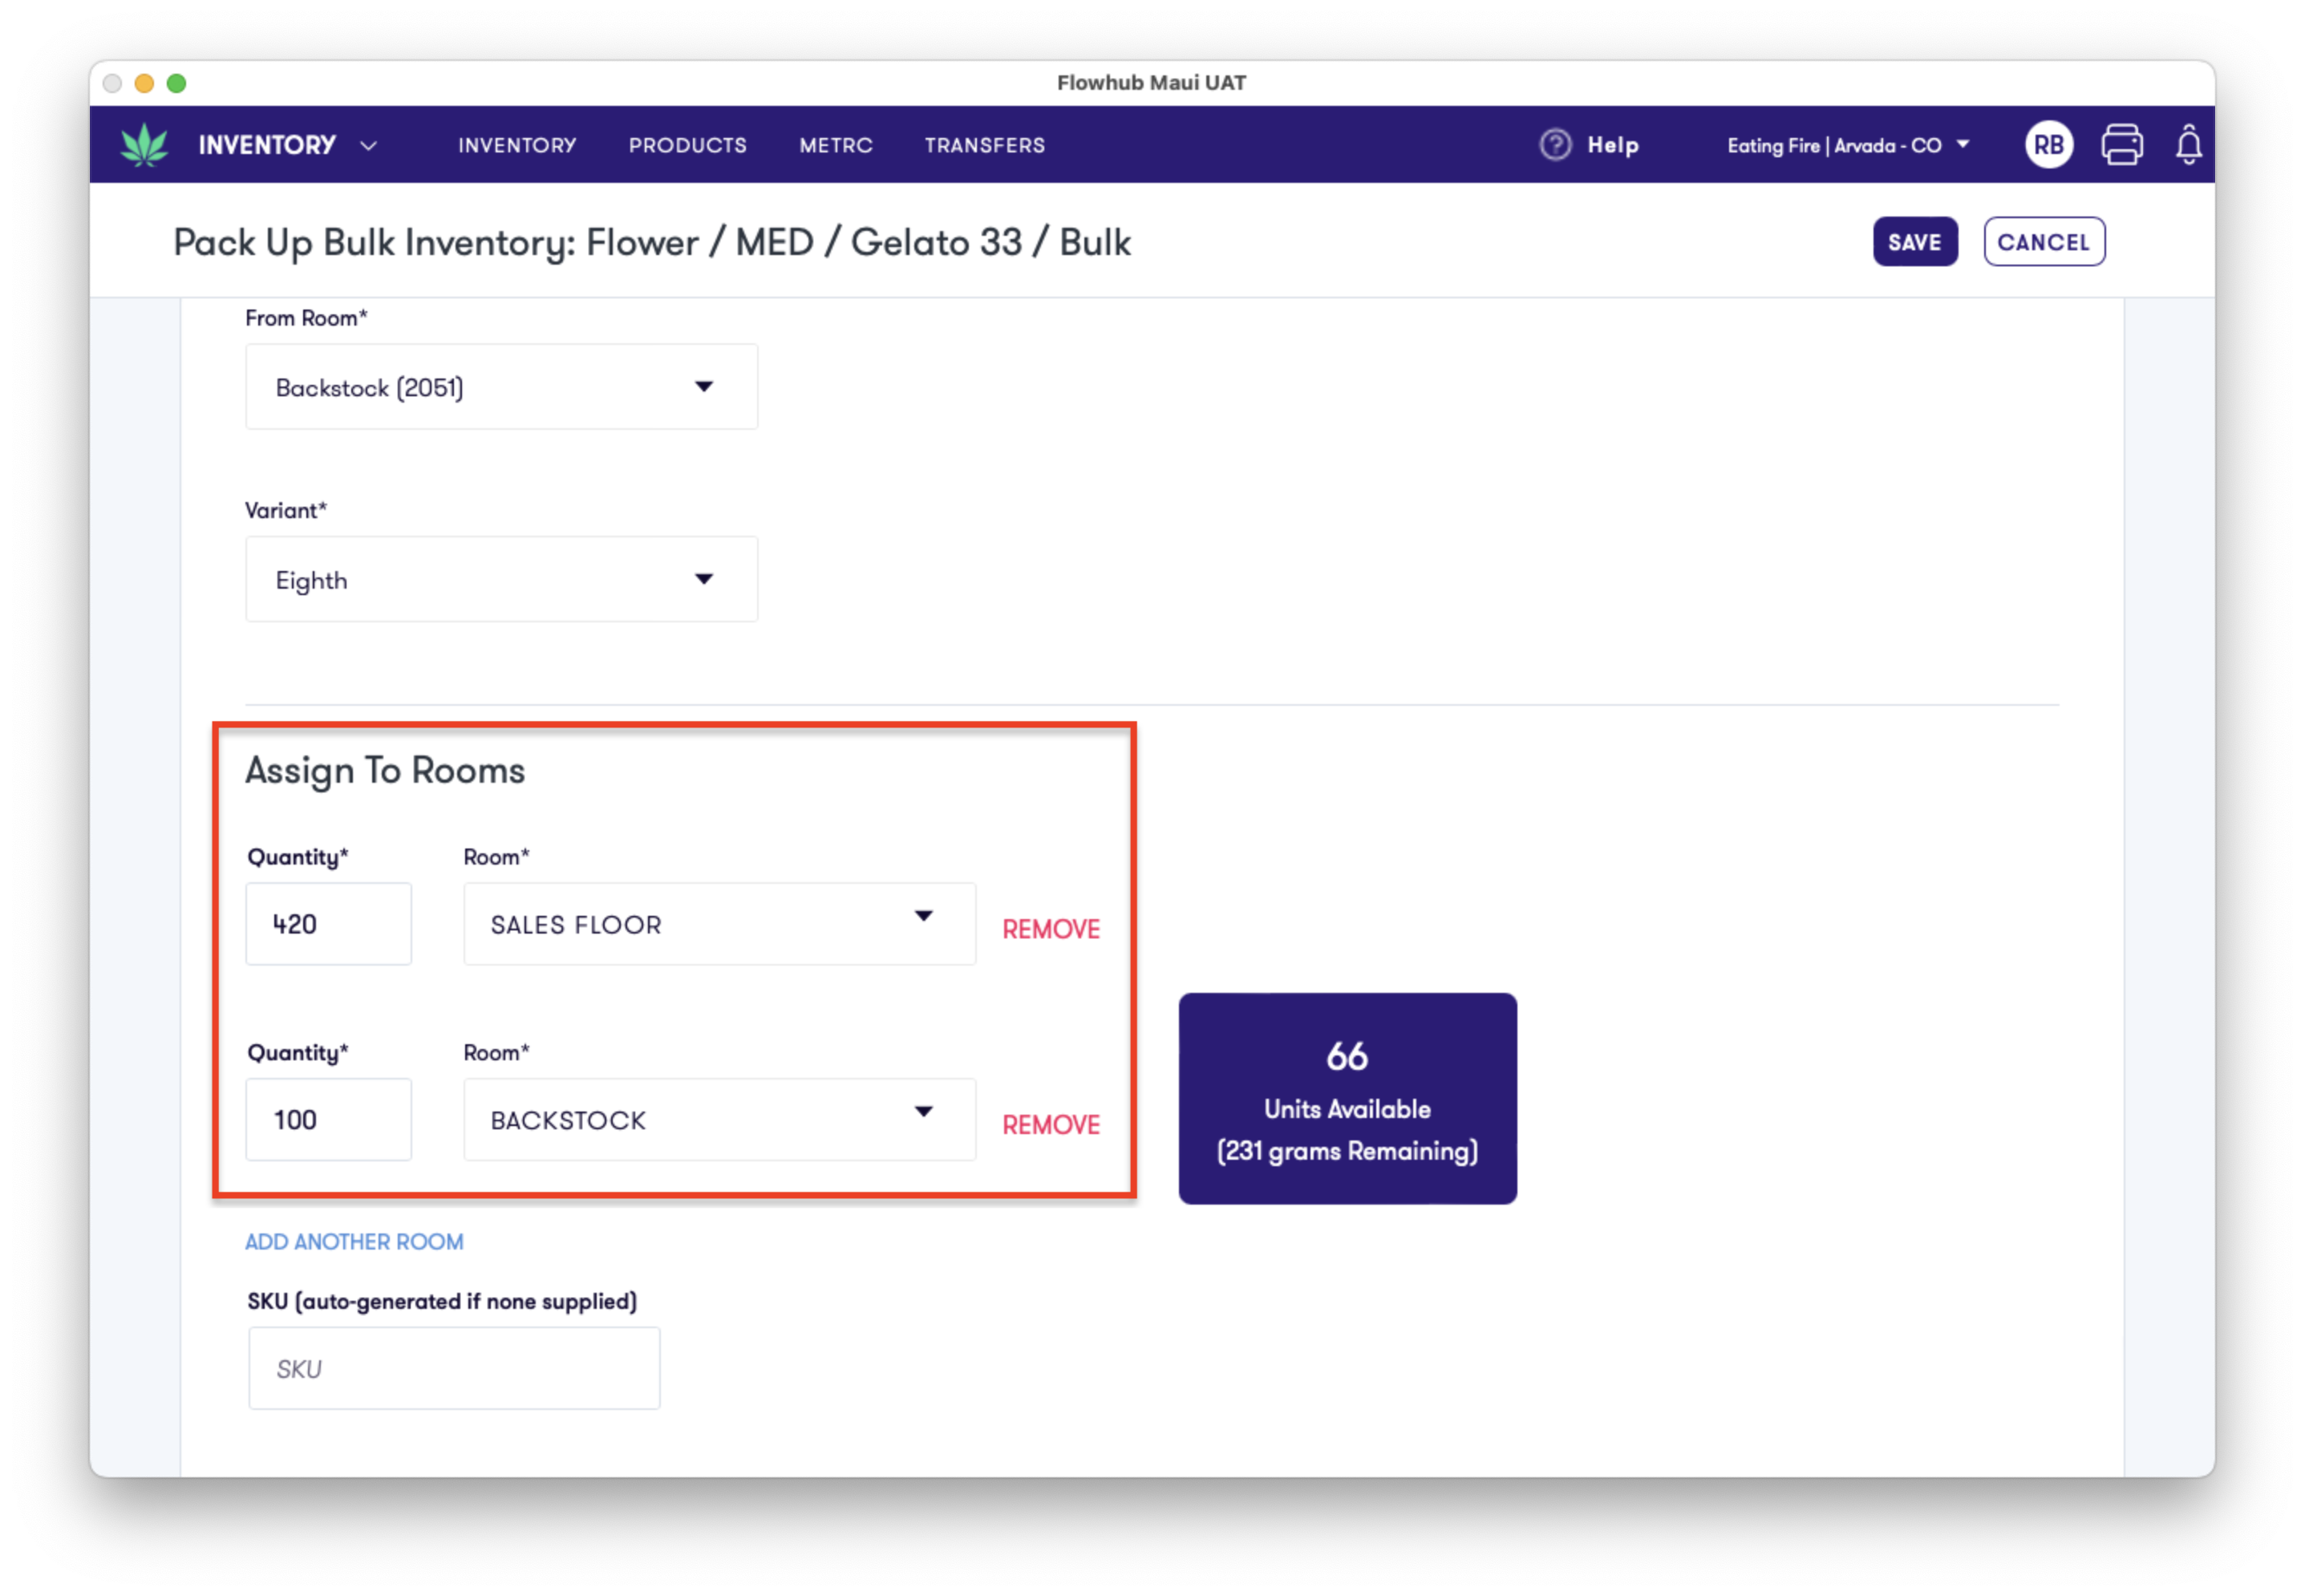This screenshot has width=2305, height=1596.
Task: Navigate to the TRANSFERS tab
Action: (984, 145)
